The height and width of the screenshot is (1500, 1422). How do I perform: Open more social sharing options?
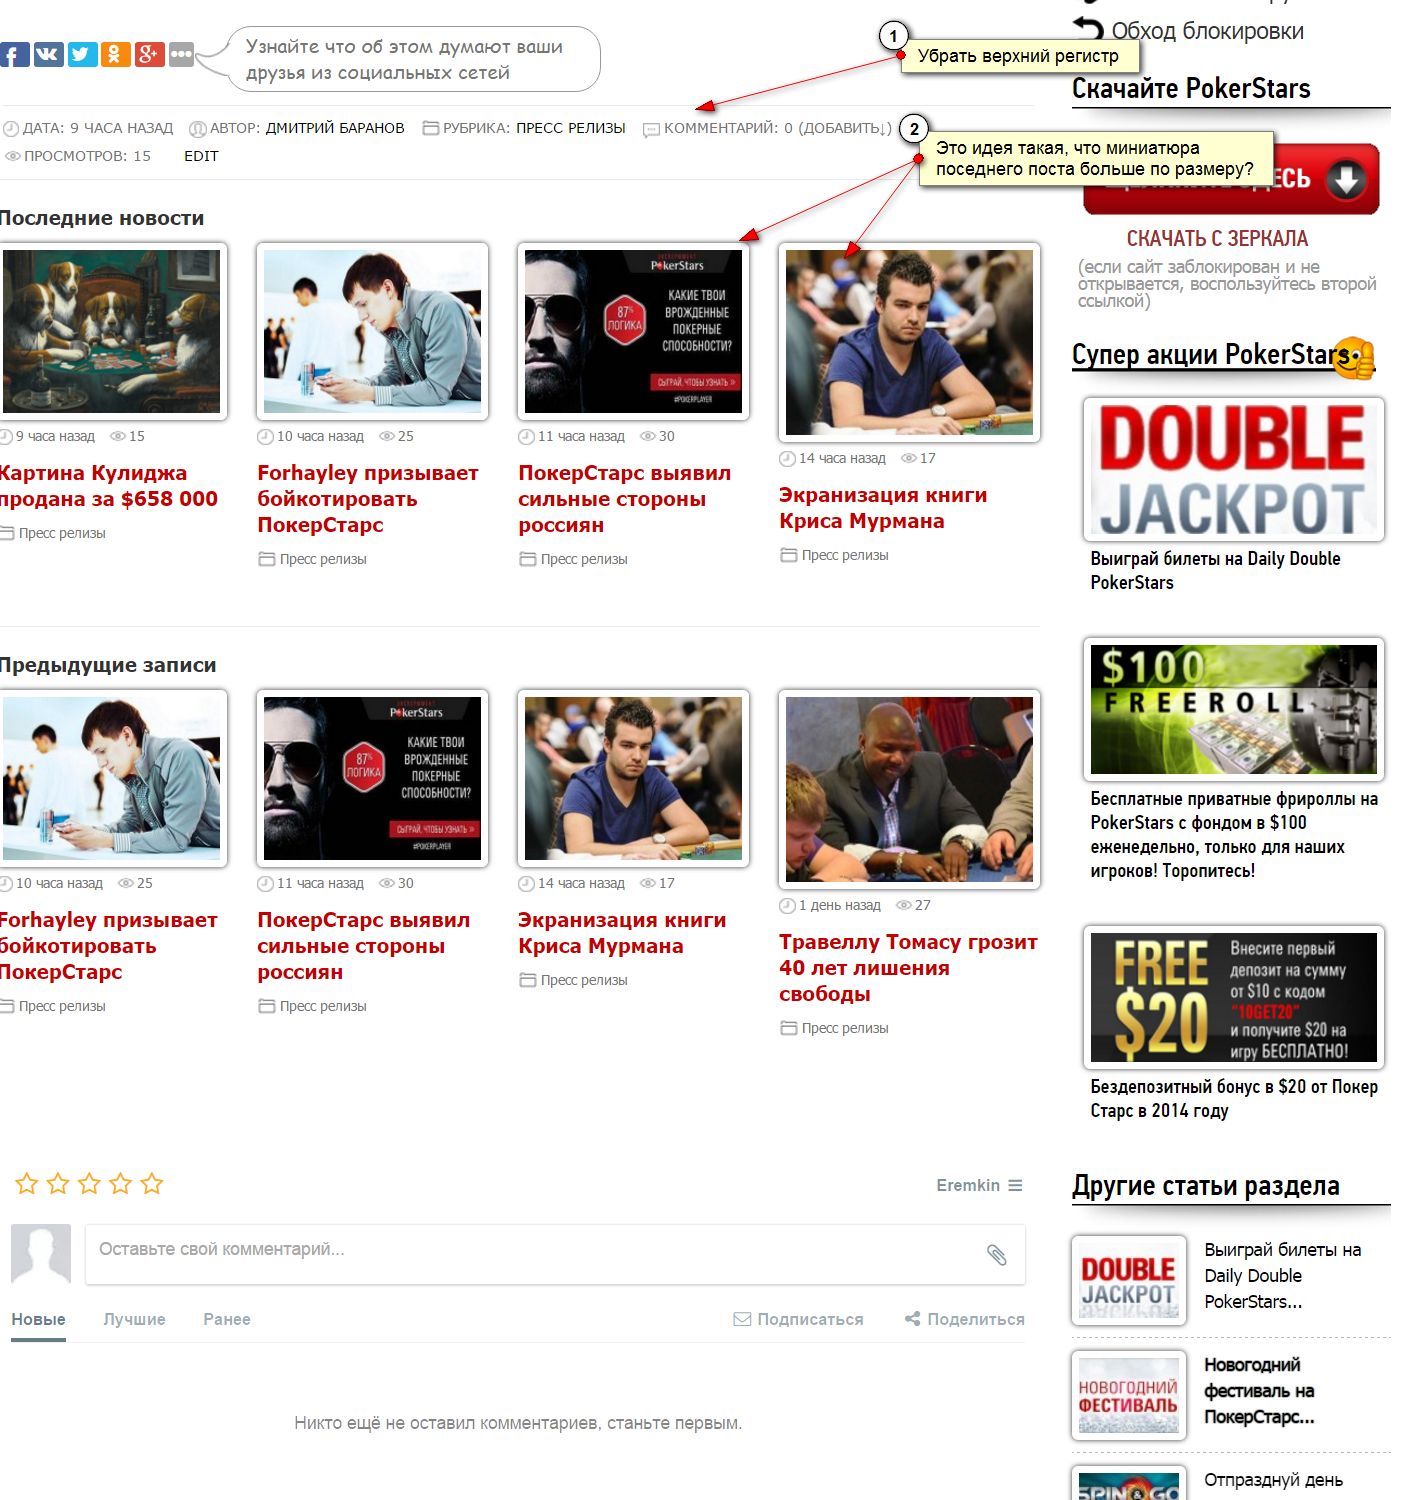[181, 54]
